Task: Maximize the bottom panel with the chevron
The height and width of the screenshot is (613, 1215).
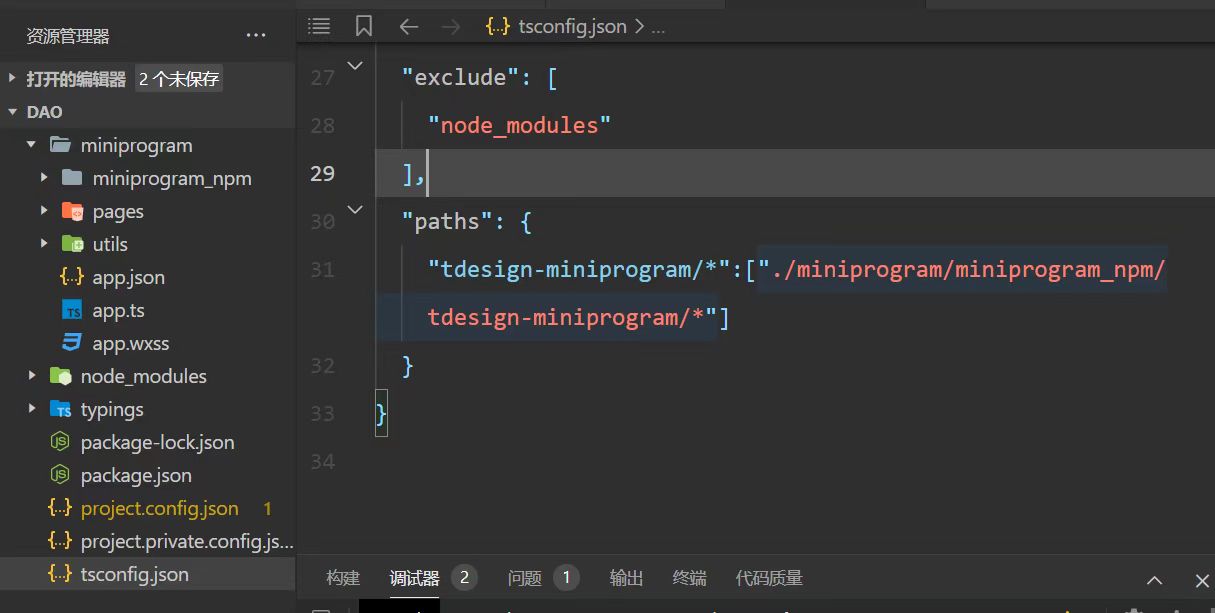Action: click(x=1154, y=580)
